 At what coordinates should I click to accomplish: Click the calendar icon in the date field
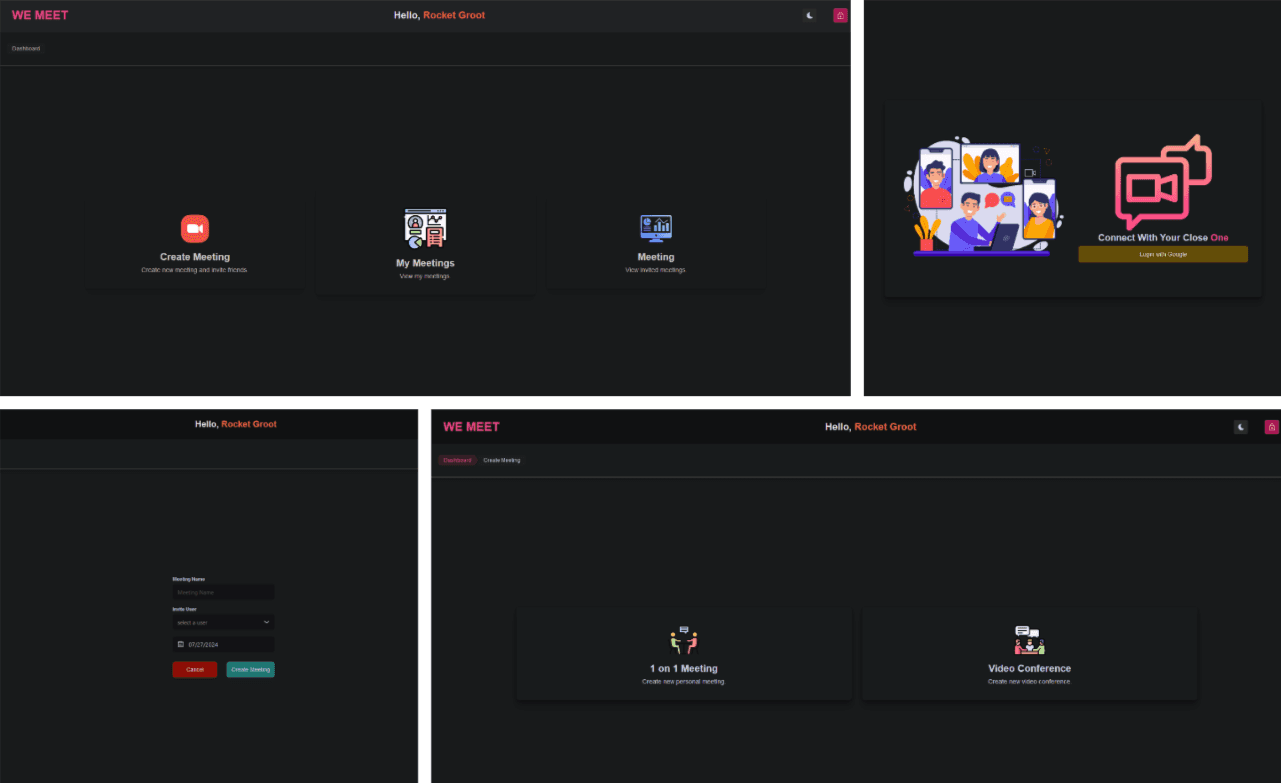tap(180, 644)
